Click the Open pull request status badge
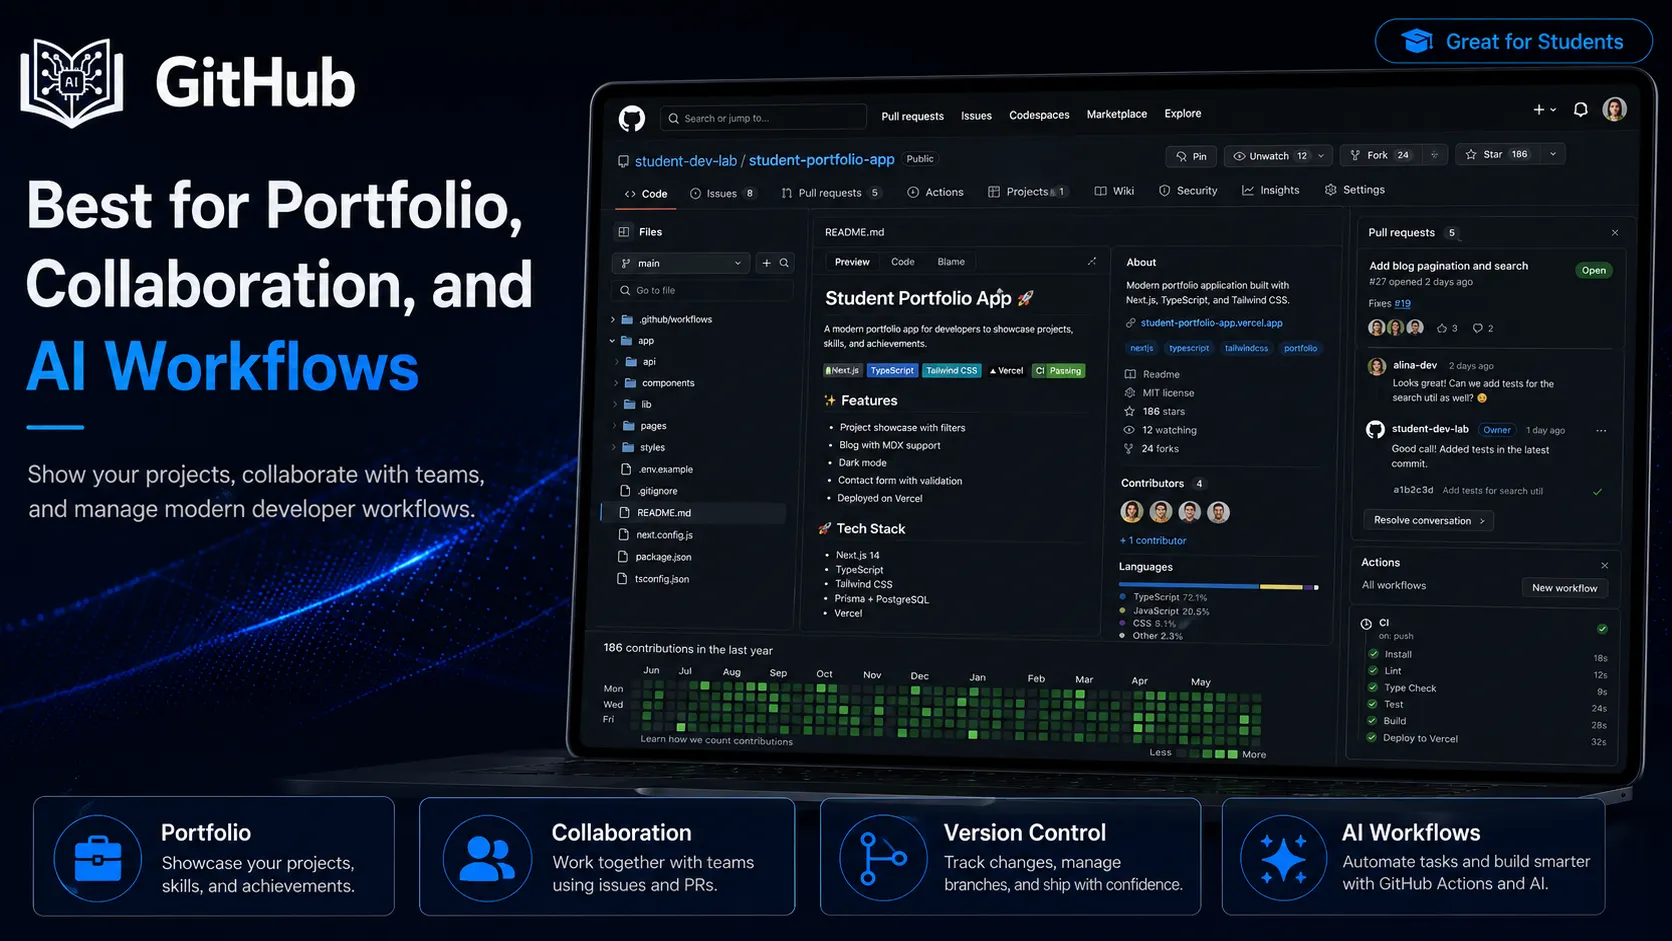Viewport: 1672px width, 941px height. point(1594,271)
